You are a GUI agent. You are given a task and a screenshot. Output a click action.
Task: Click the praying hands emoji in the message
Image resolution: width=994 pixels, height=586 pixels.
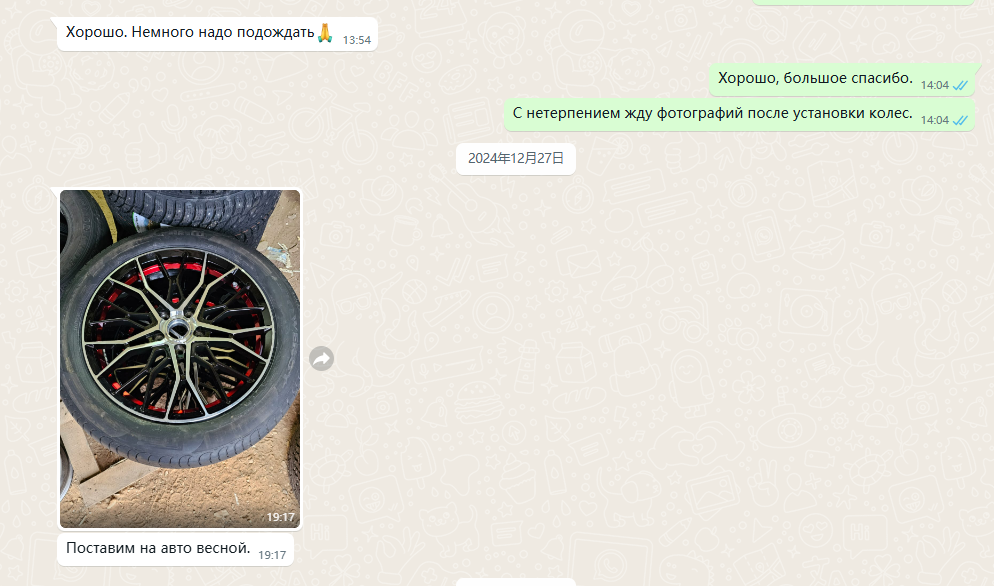(325, 32)
